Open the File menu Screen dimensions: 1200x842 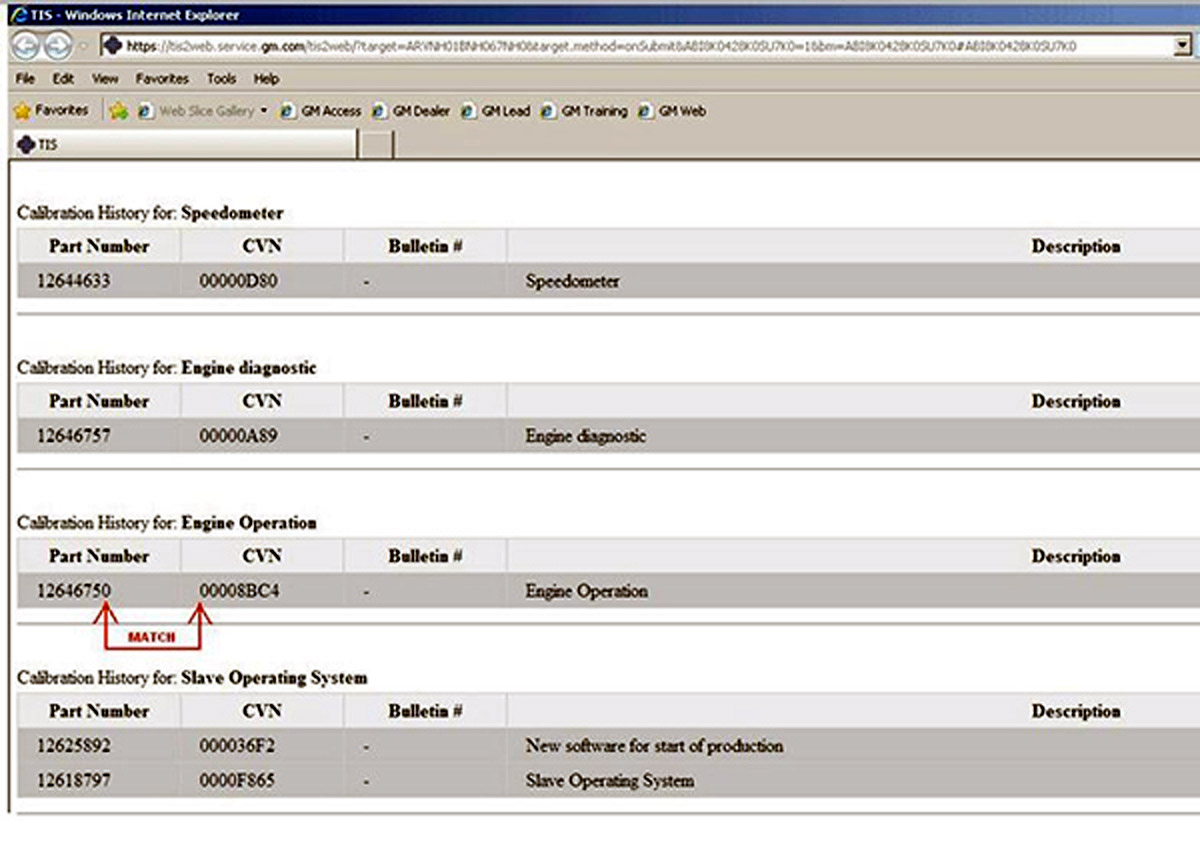click(x=25, y=79)
